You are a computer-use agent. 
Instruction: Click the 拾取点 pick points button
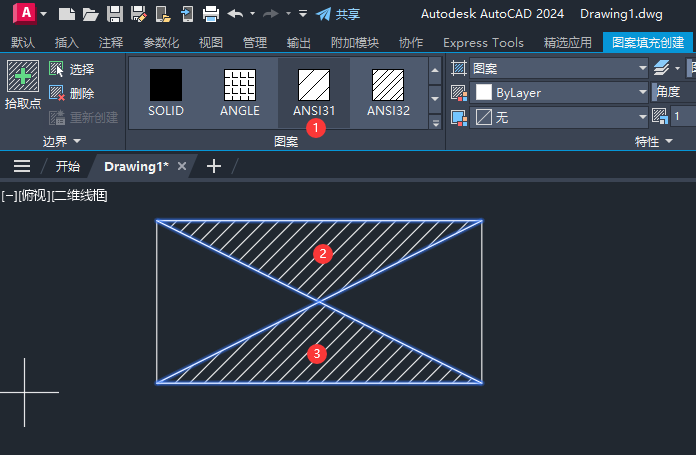(x=22, y=85)
